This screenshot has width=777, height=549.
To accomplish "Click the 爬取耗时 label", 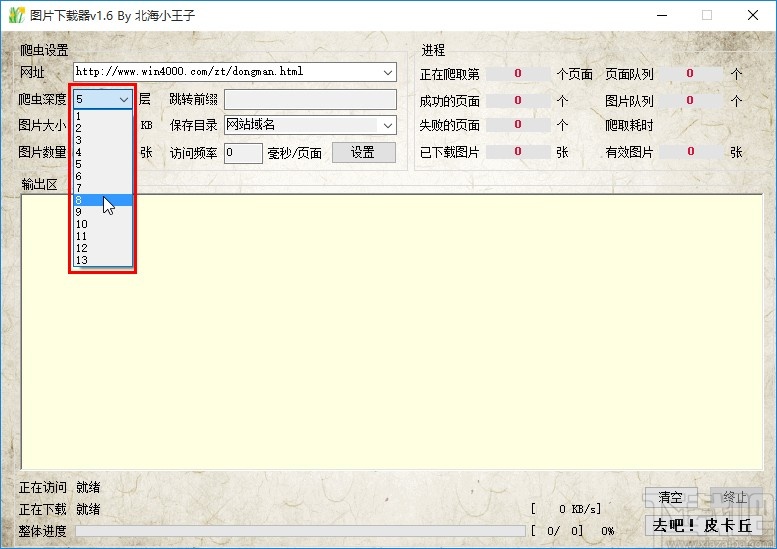I will point(629,125).
